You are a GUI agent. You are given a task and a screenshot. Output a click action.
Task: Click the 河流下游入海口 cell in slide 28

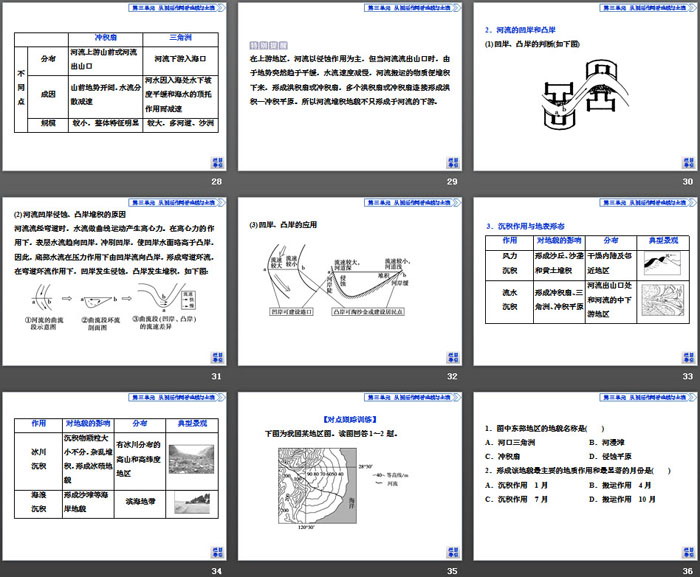[x=181, y=59]
